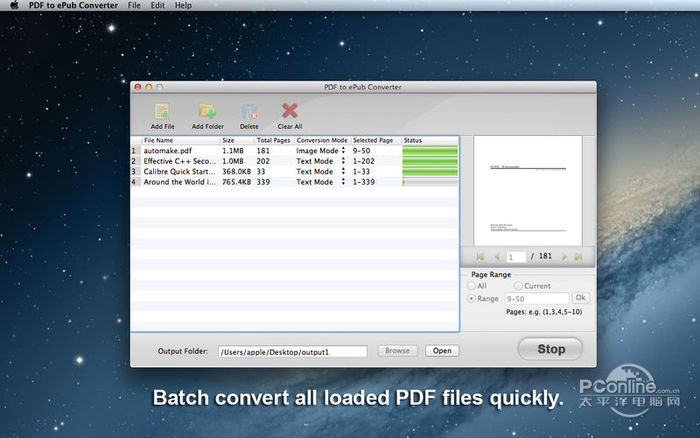The image size is (700, 438).
Task: Select the Around the World i... file row
Action: click(x=295, y=182)
